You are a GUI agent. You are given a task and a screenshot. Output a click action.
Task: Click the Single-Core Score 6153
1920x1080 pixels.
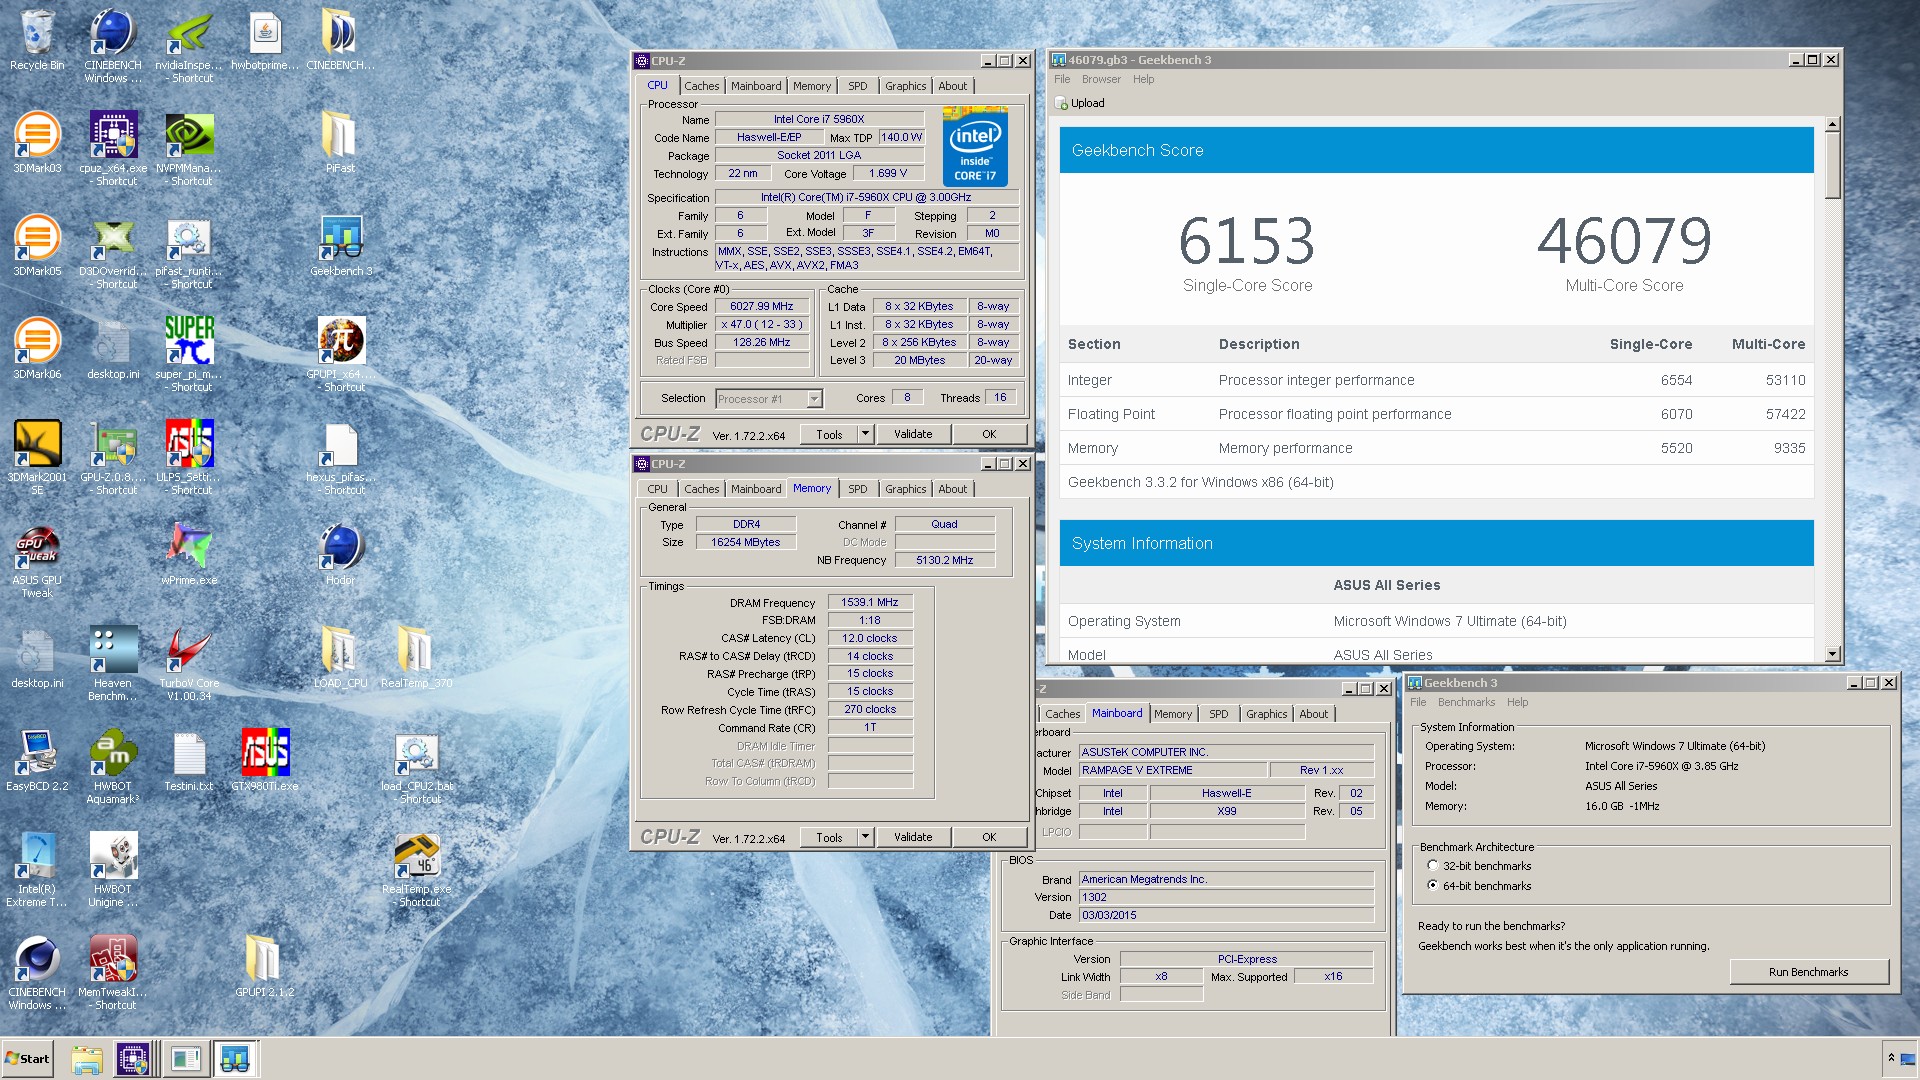1247,241
